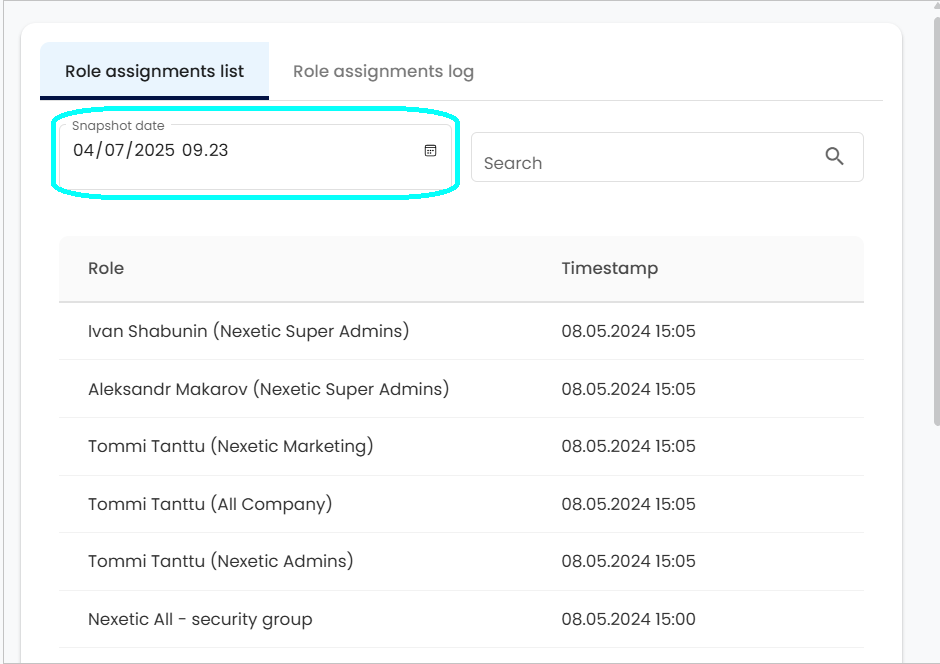The image size is (940, 664).
Task: Open the Role assignments log tab
Action: (383, 71)
